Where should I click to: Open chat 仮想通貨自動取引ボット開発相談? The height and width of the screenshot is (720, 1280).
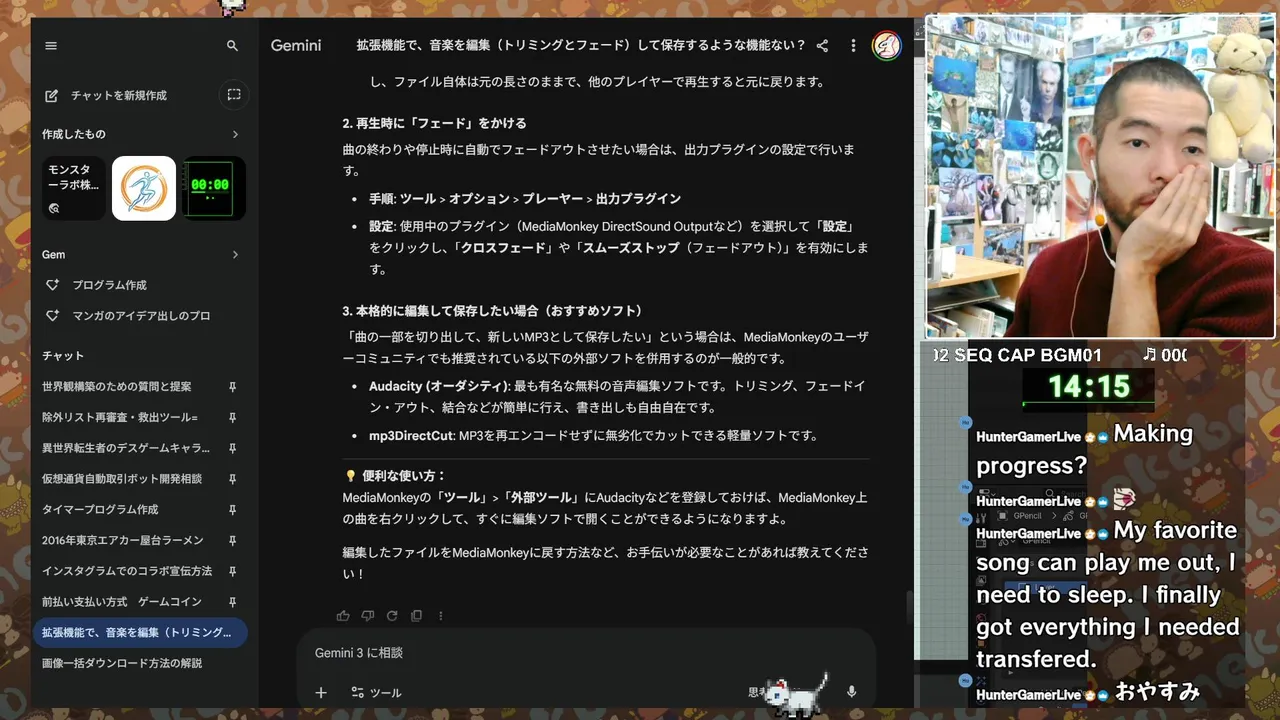[x=122, y=479]
